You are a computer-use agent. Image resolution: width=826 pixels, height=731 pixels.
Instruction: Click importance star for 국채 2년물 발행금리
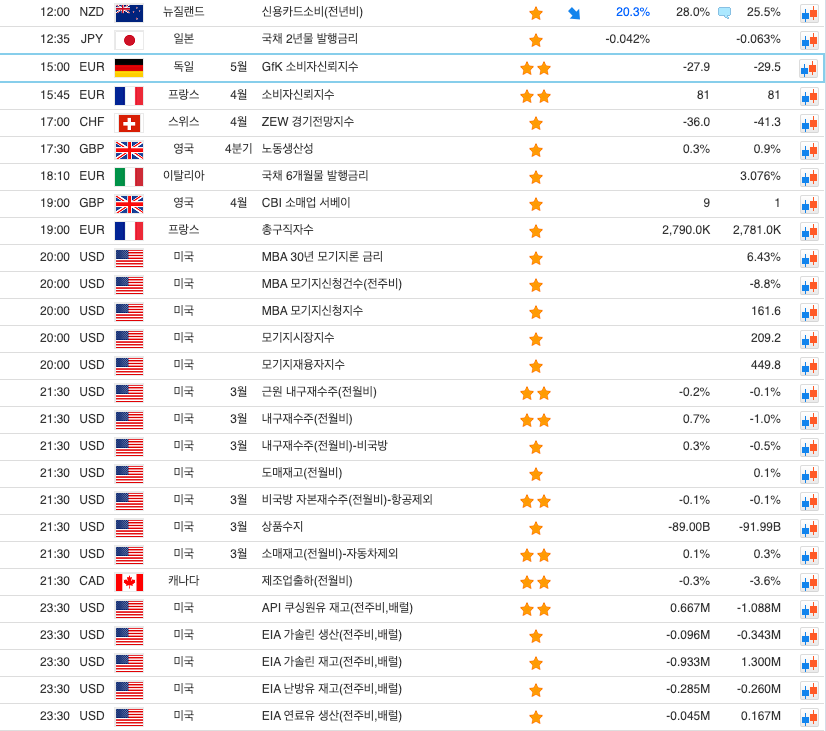pyautogui.click(x=536, y=40)
